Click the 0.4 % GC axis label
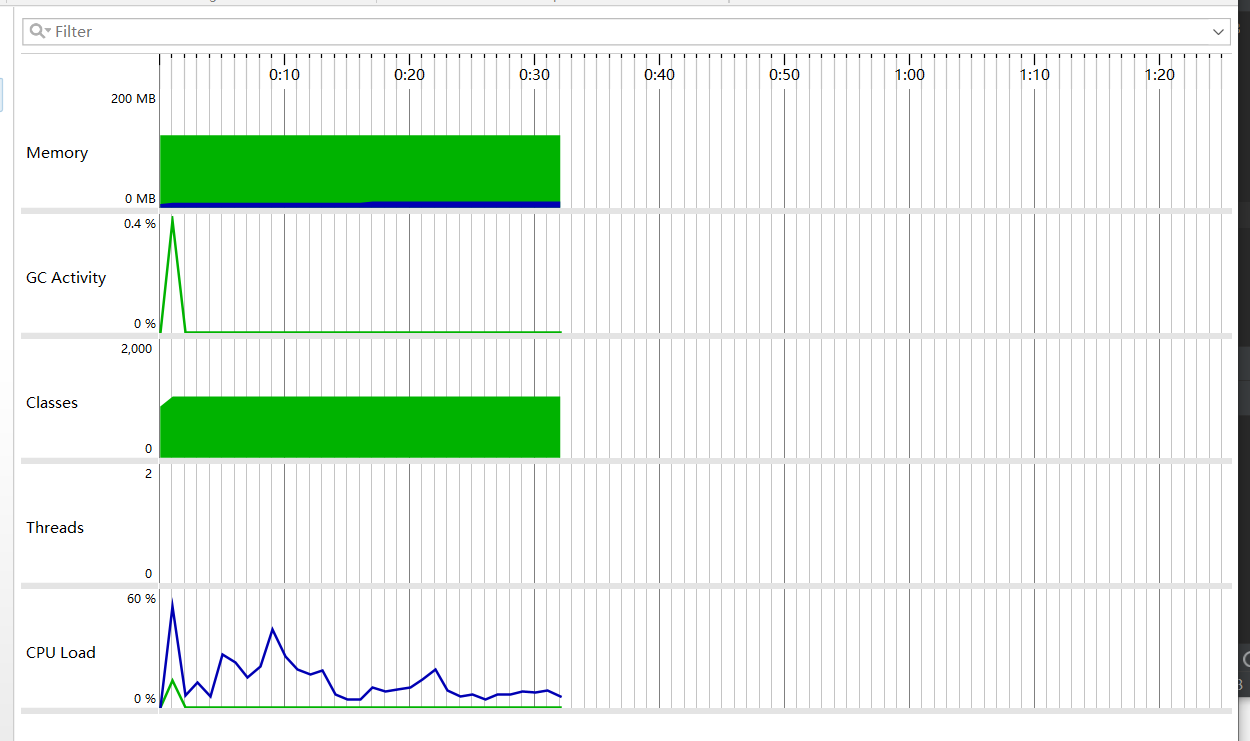1250x741 pixels. 140,224
